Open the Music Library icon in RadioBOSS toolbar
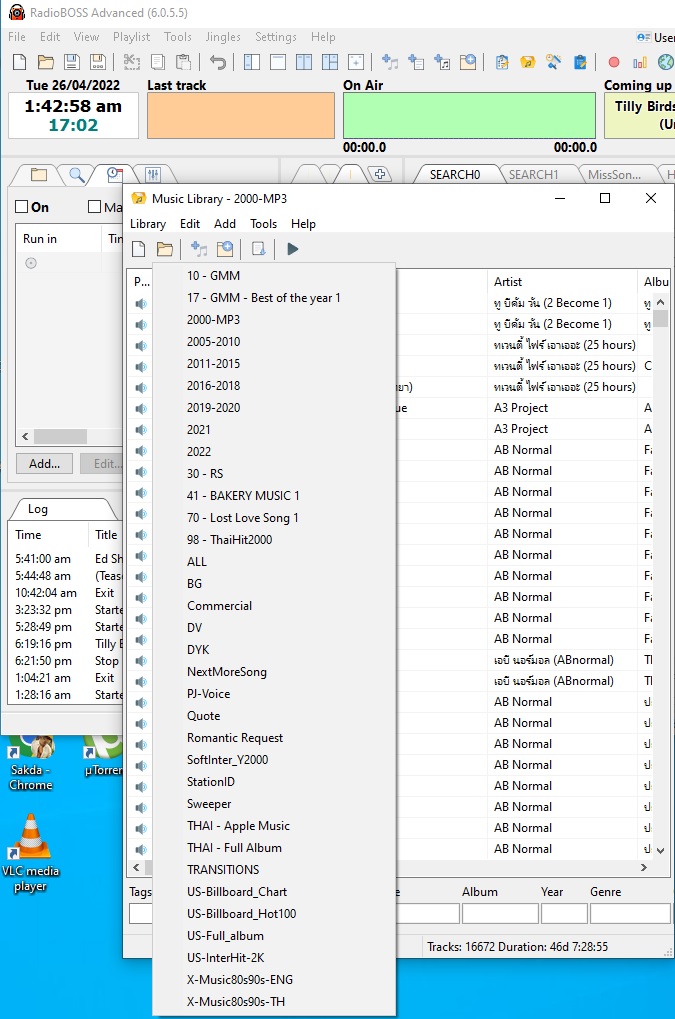This screenshot has height=1019, width=675. [x=528, y=62]
